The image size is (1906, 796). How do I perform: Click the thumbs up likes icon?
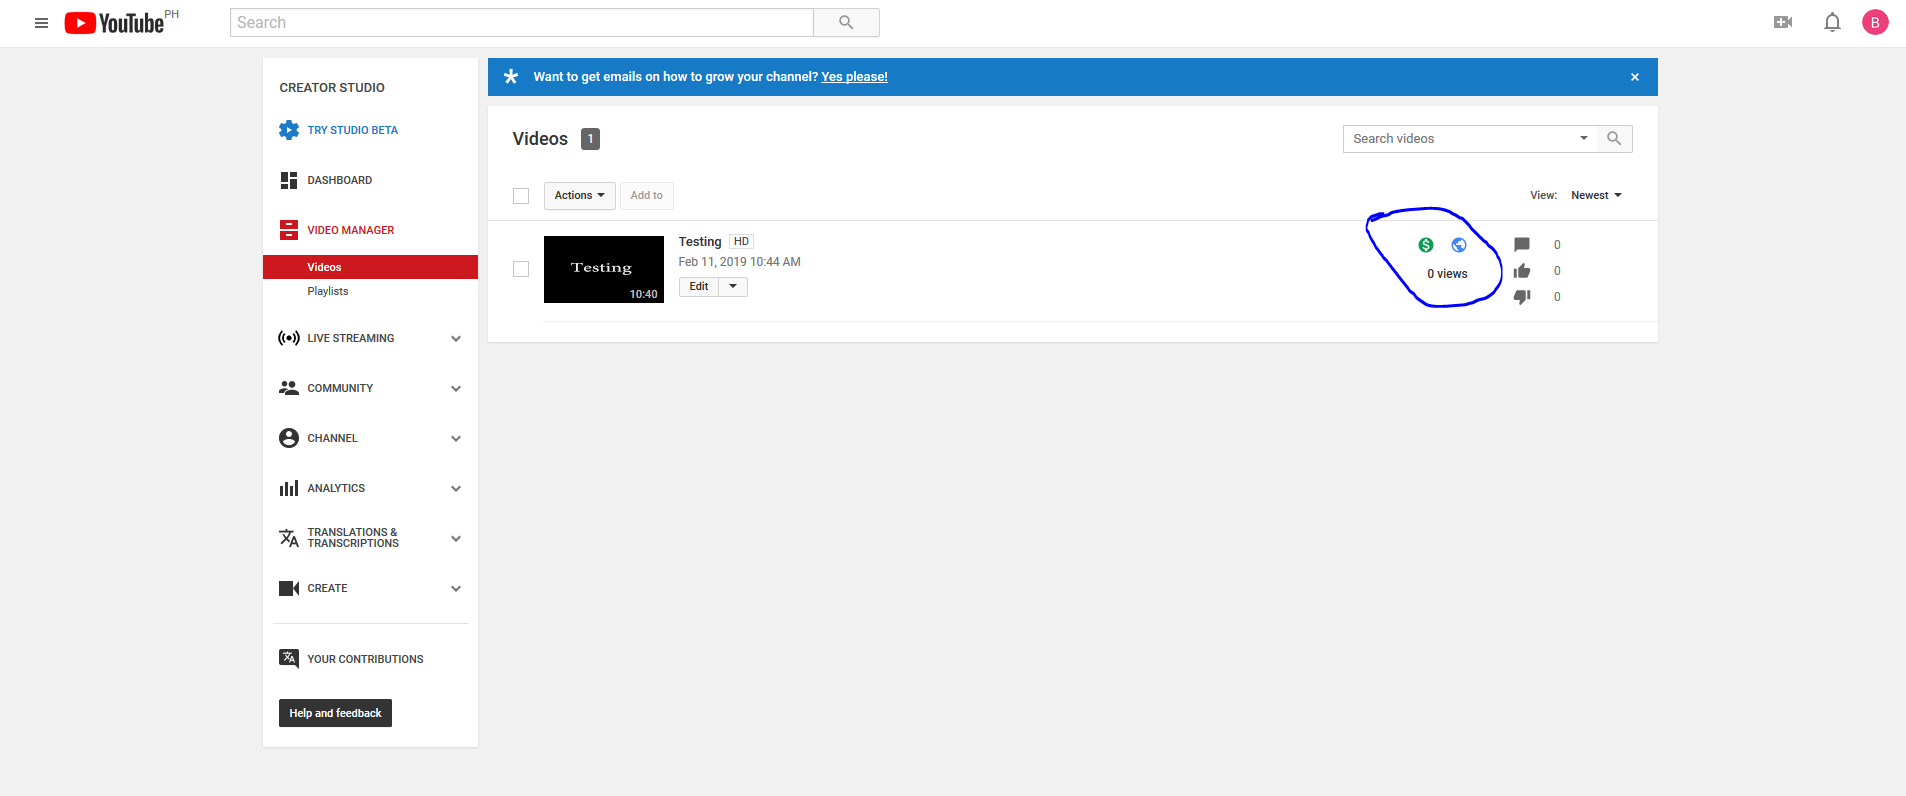click(x=1522, y=271)
